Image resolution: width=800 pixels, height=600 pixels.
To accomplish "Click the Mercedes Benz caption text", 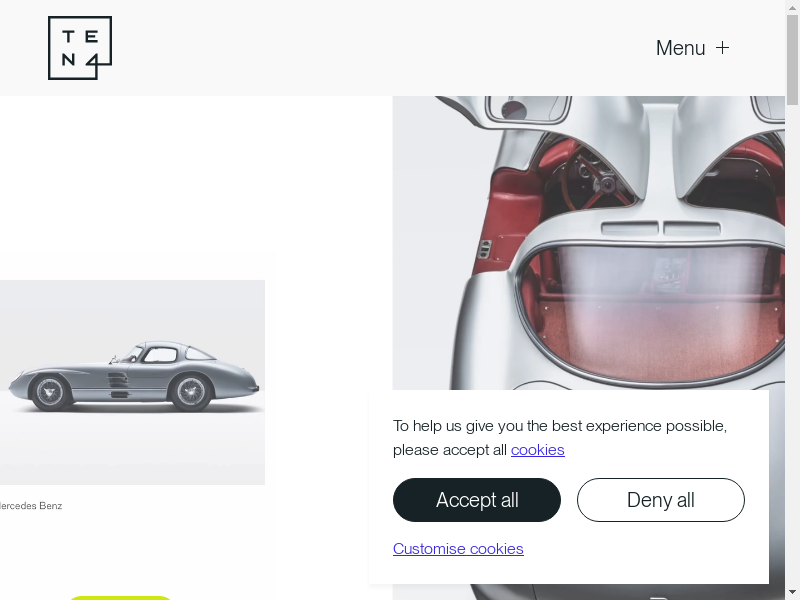I will [30, 506].
